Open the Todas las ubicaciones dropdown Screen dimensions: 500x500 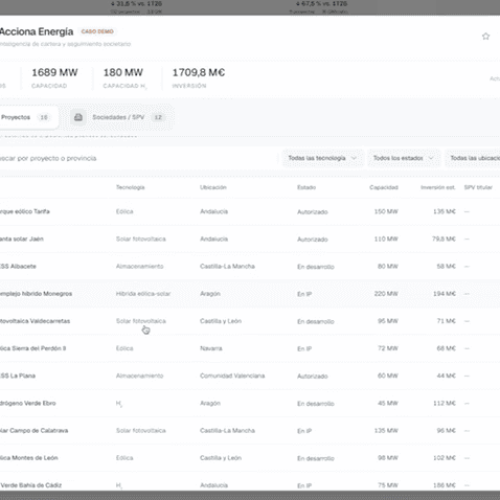point(473,158)
